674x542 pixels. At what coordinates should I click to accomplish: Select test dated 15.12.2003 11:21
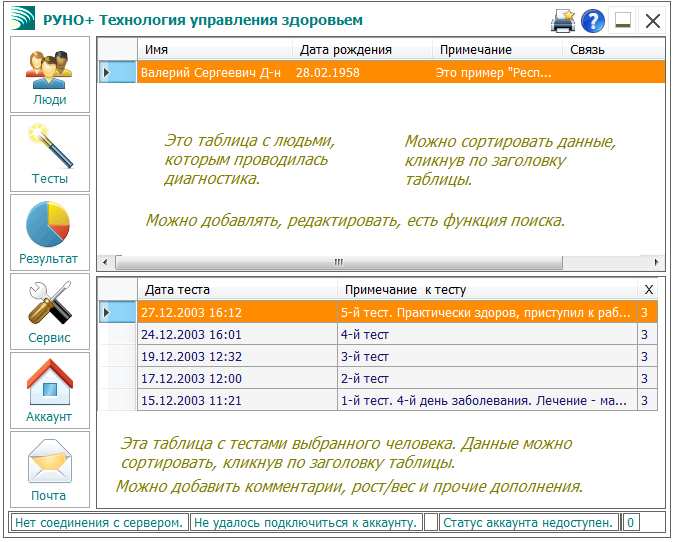238,400
